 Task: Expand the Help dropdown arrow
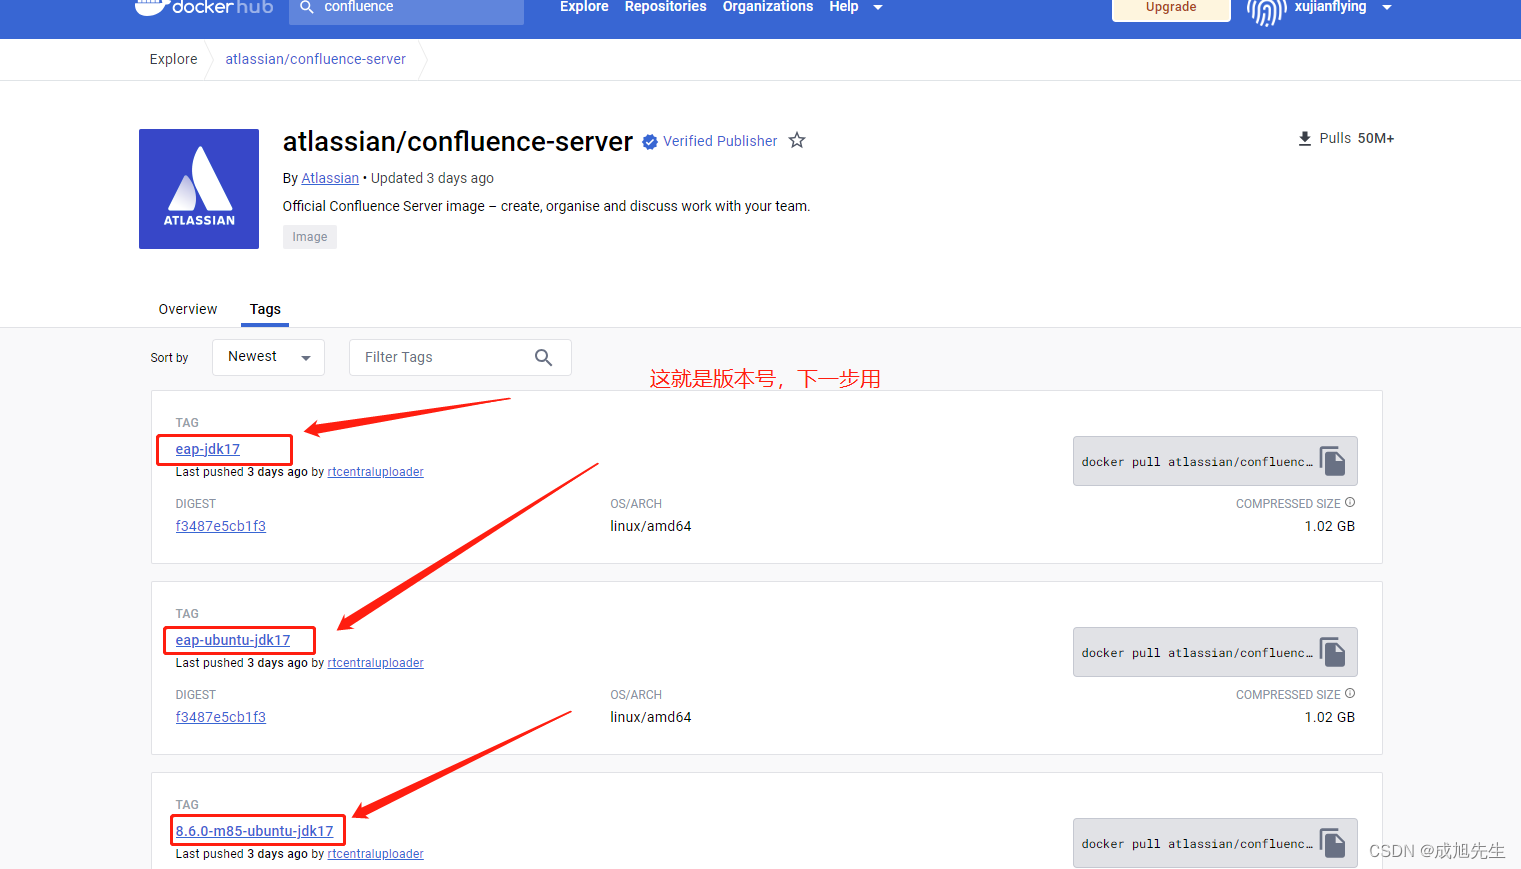[x=878, y=8]
